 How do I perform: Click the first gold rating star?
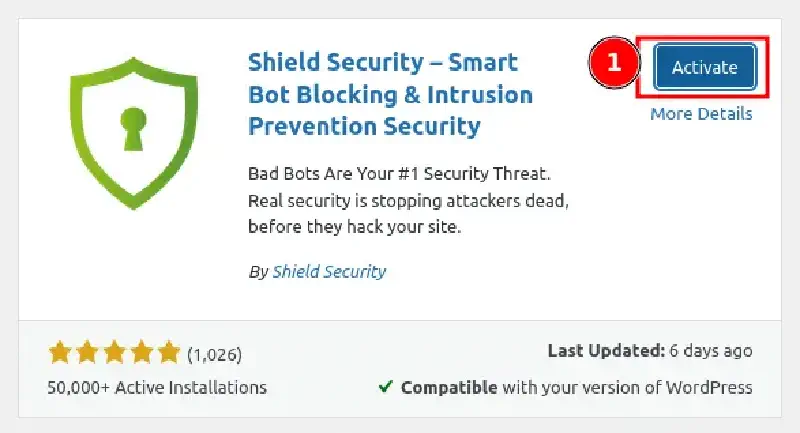tap(59, 354)
